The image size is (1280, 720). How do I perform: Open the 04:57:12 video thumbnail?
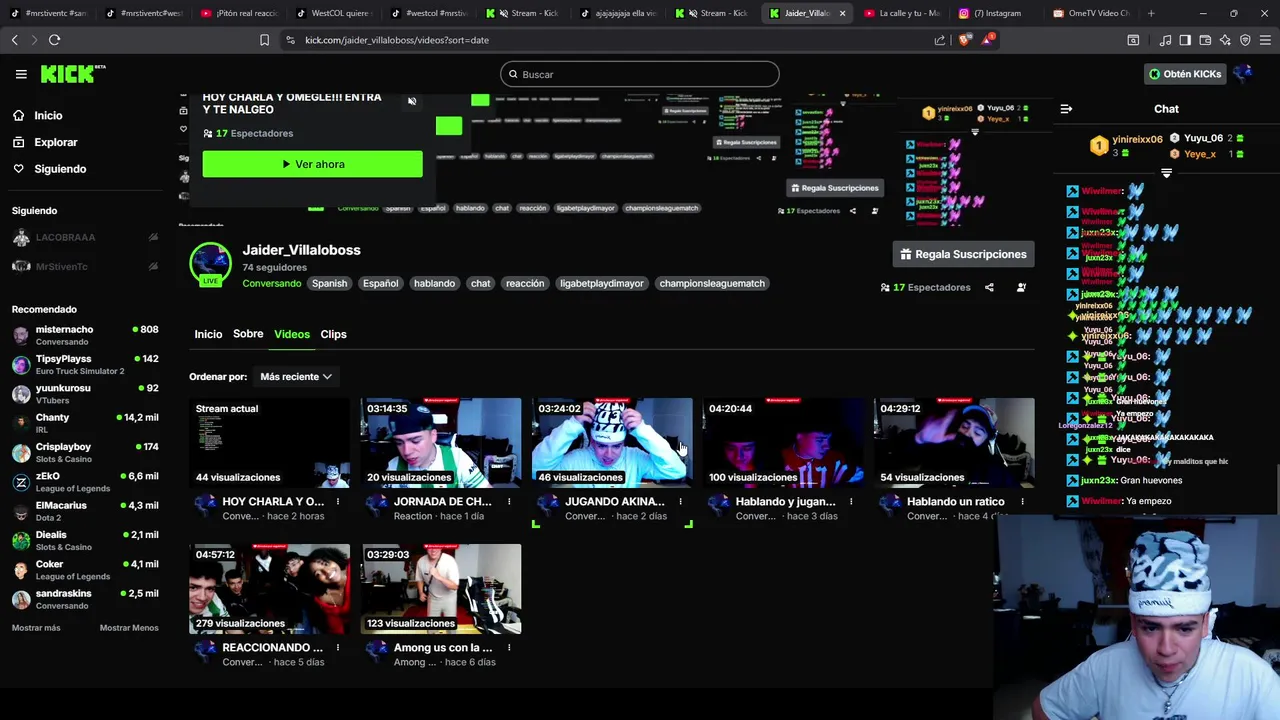pyautogui.click(x=270, y=589)
